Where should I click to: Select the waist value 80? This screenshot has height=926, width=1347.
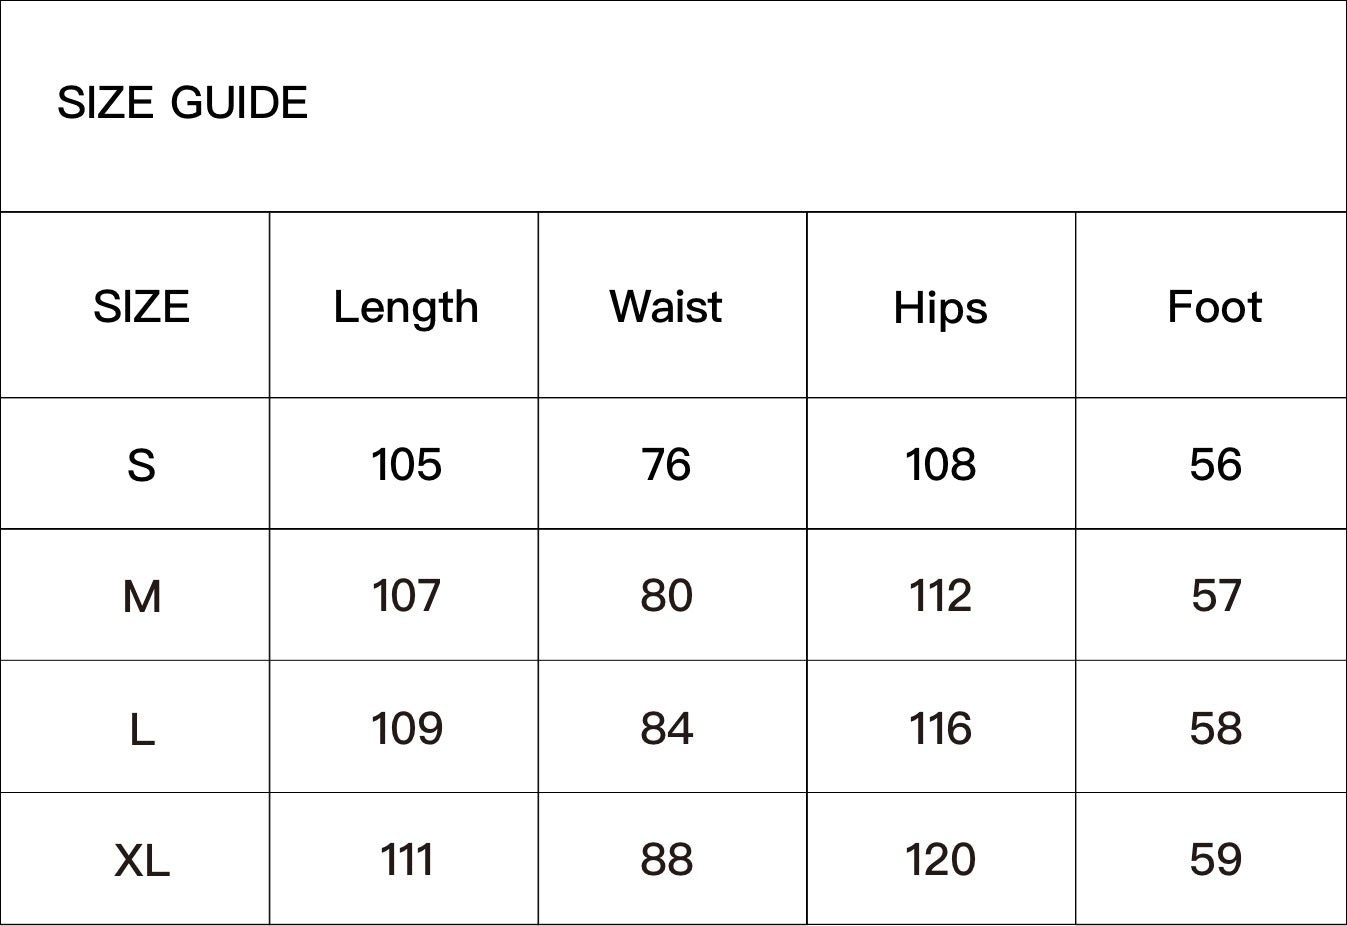tap(666, 596)
